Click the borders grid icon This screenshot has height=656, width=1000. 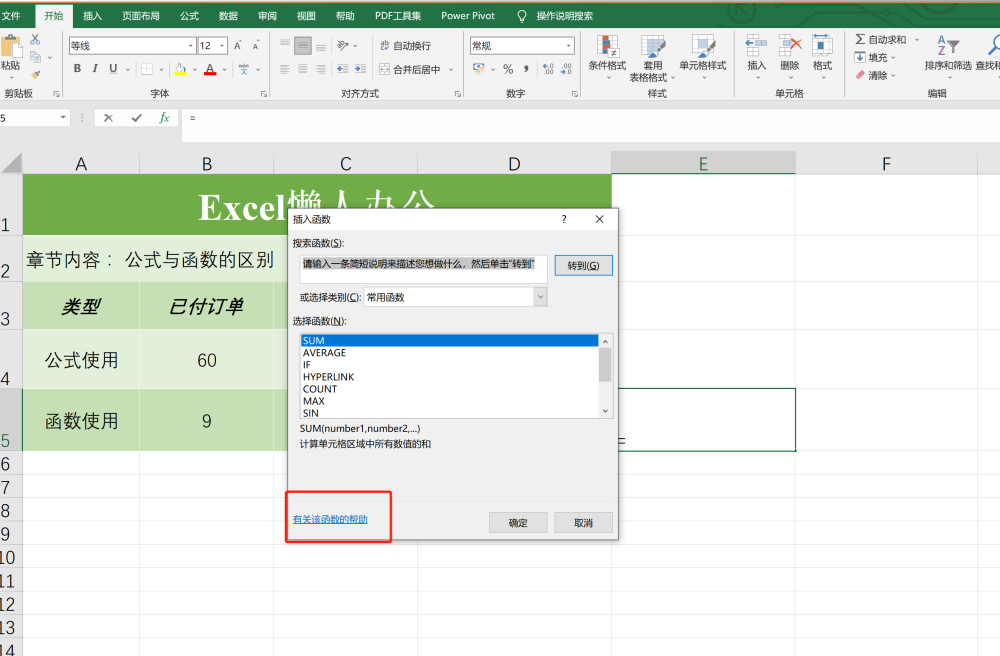[147, 69]
